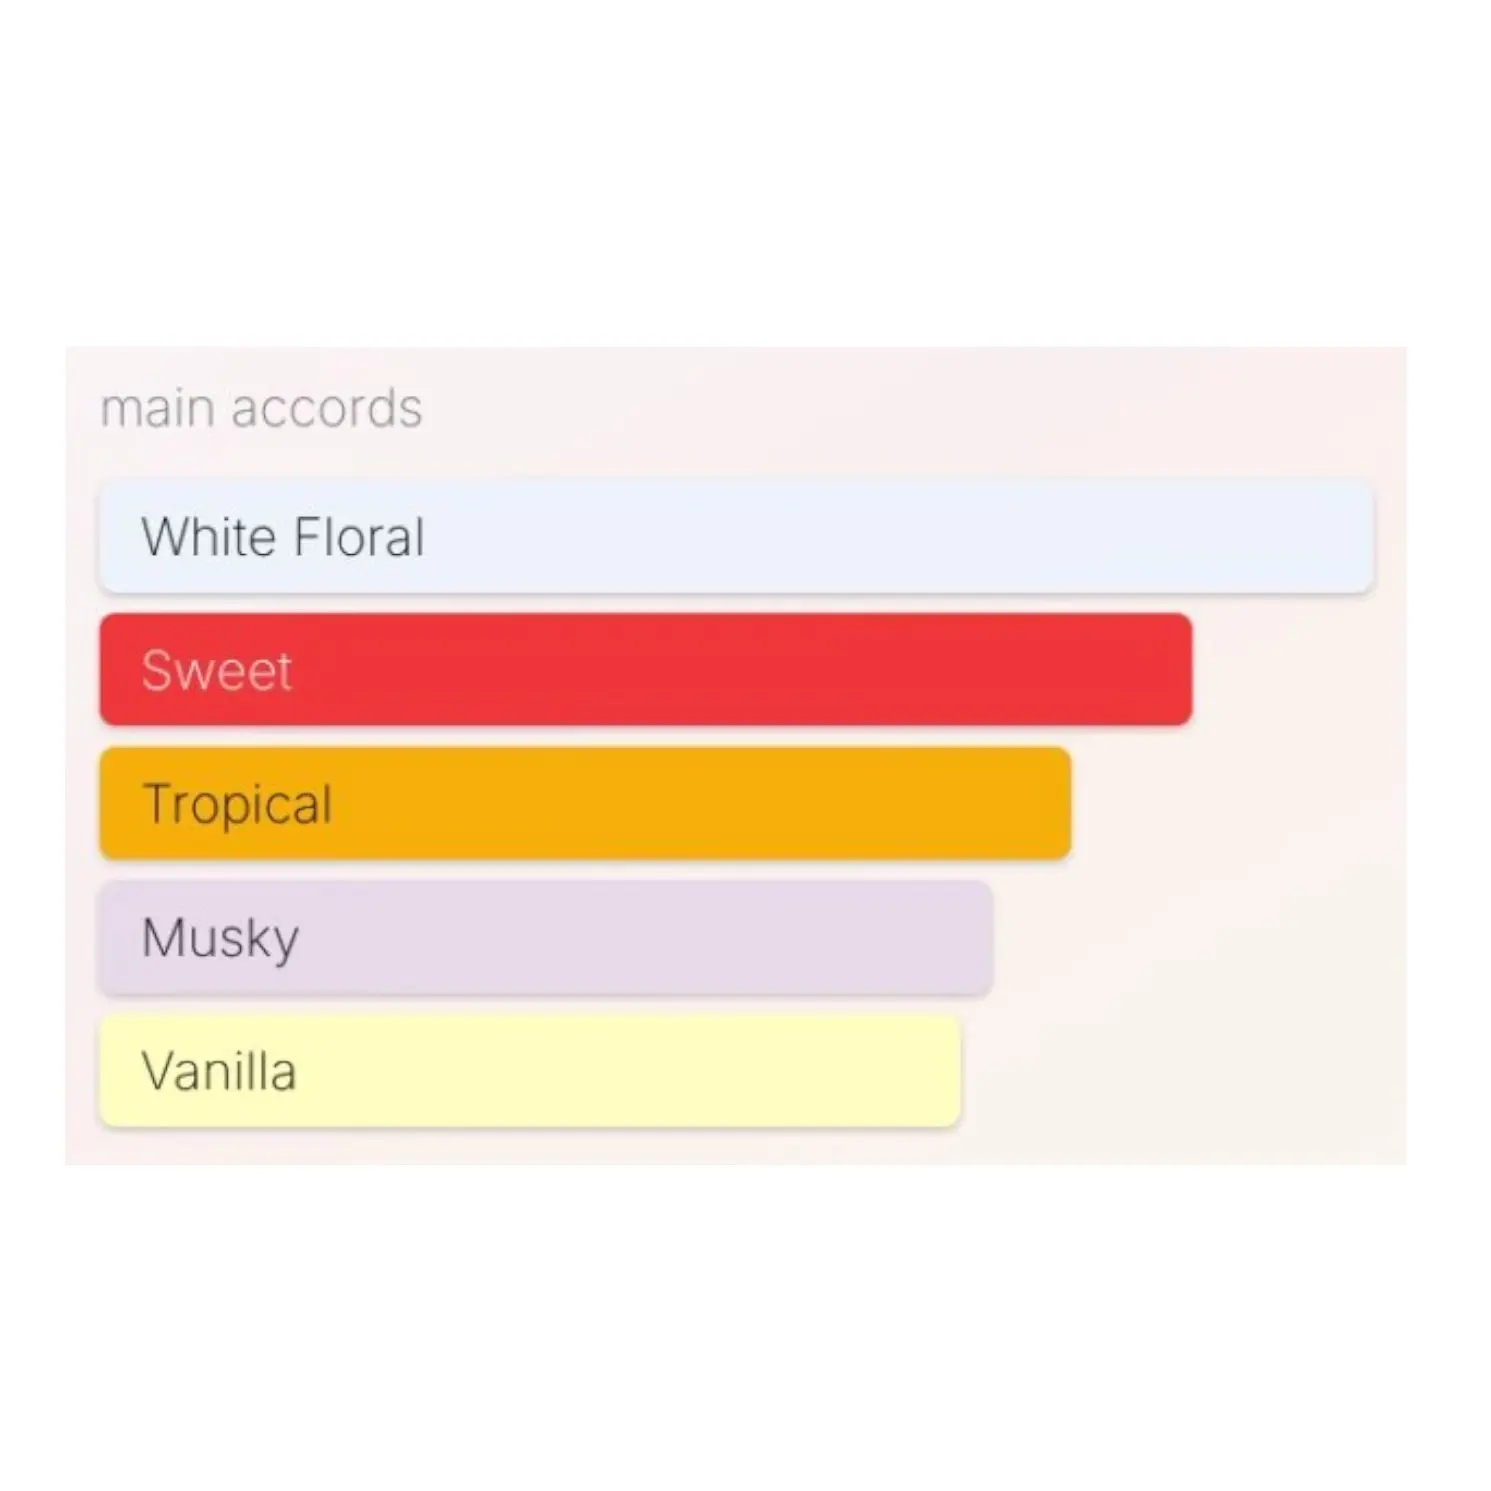Open the Vanilla accord entry
Image resolution: width=1491 pixels, height=1491 pixels.
pyautogui.click(x=530, y=1071)
